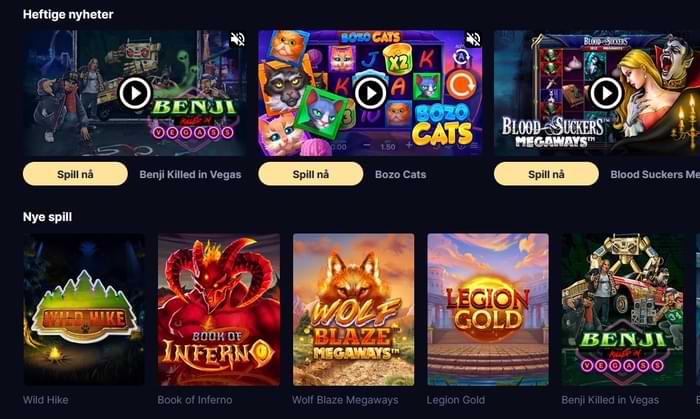This screenshot has width=700, height=419.
Task: Select Benji Killed in Vegas thumbnail under Nye spill
Action: pyautogui.click(x=622, y=309)
